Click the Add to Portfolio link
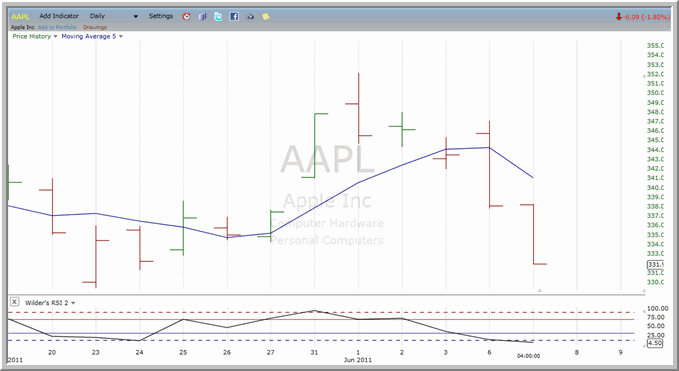The height and width of the screenshot is (371, 679). coord(57,27)
